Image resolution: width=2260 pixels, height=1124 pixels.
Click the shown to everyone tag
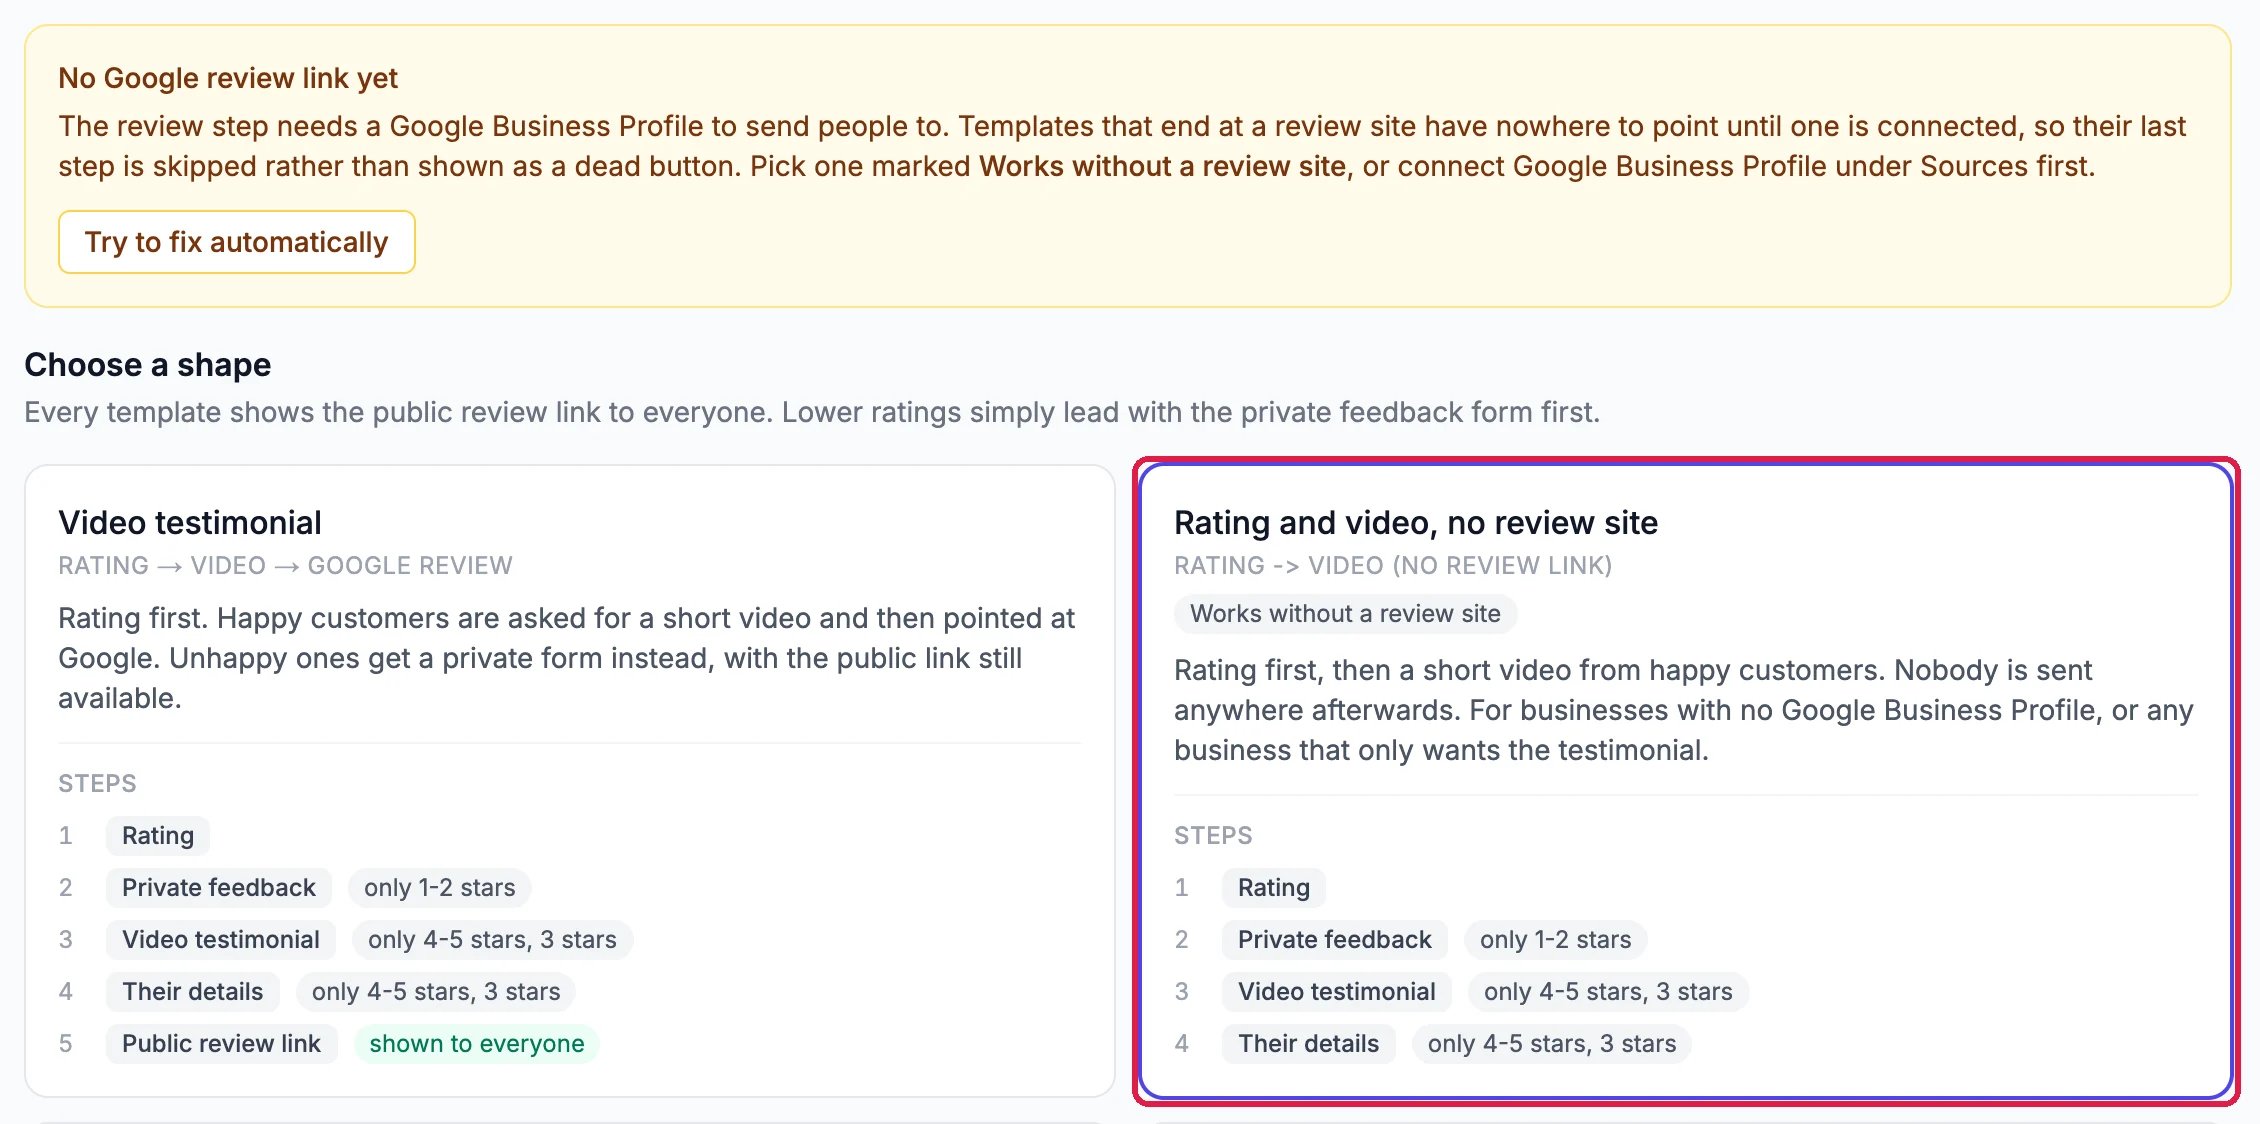477,1043
